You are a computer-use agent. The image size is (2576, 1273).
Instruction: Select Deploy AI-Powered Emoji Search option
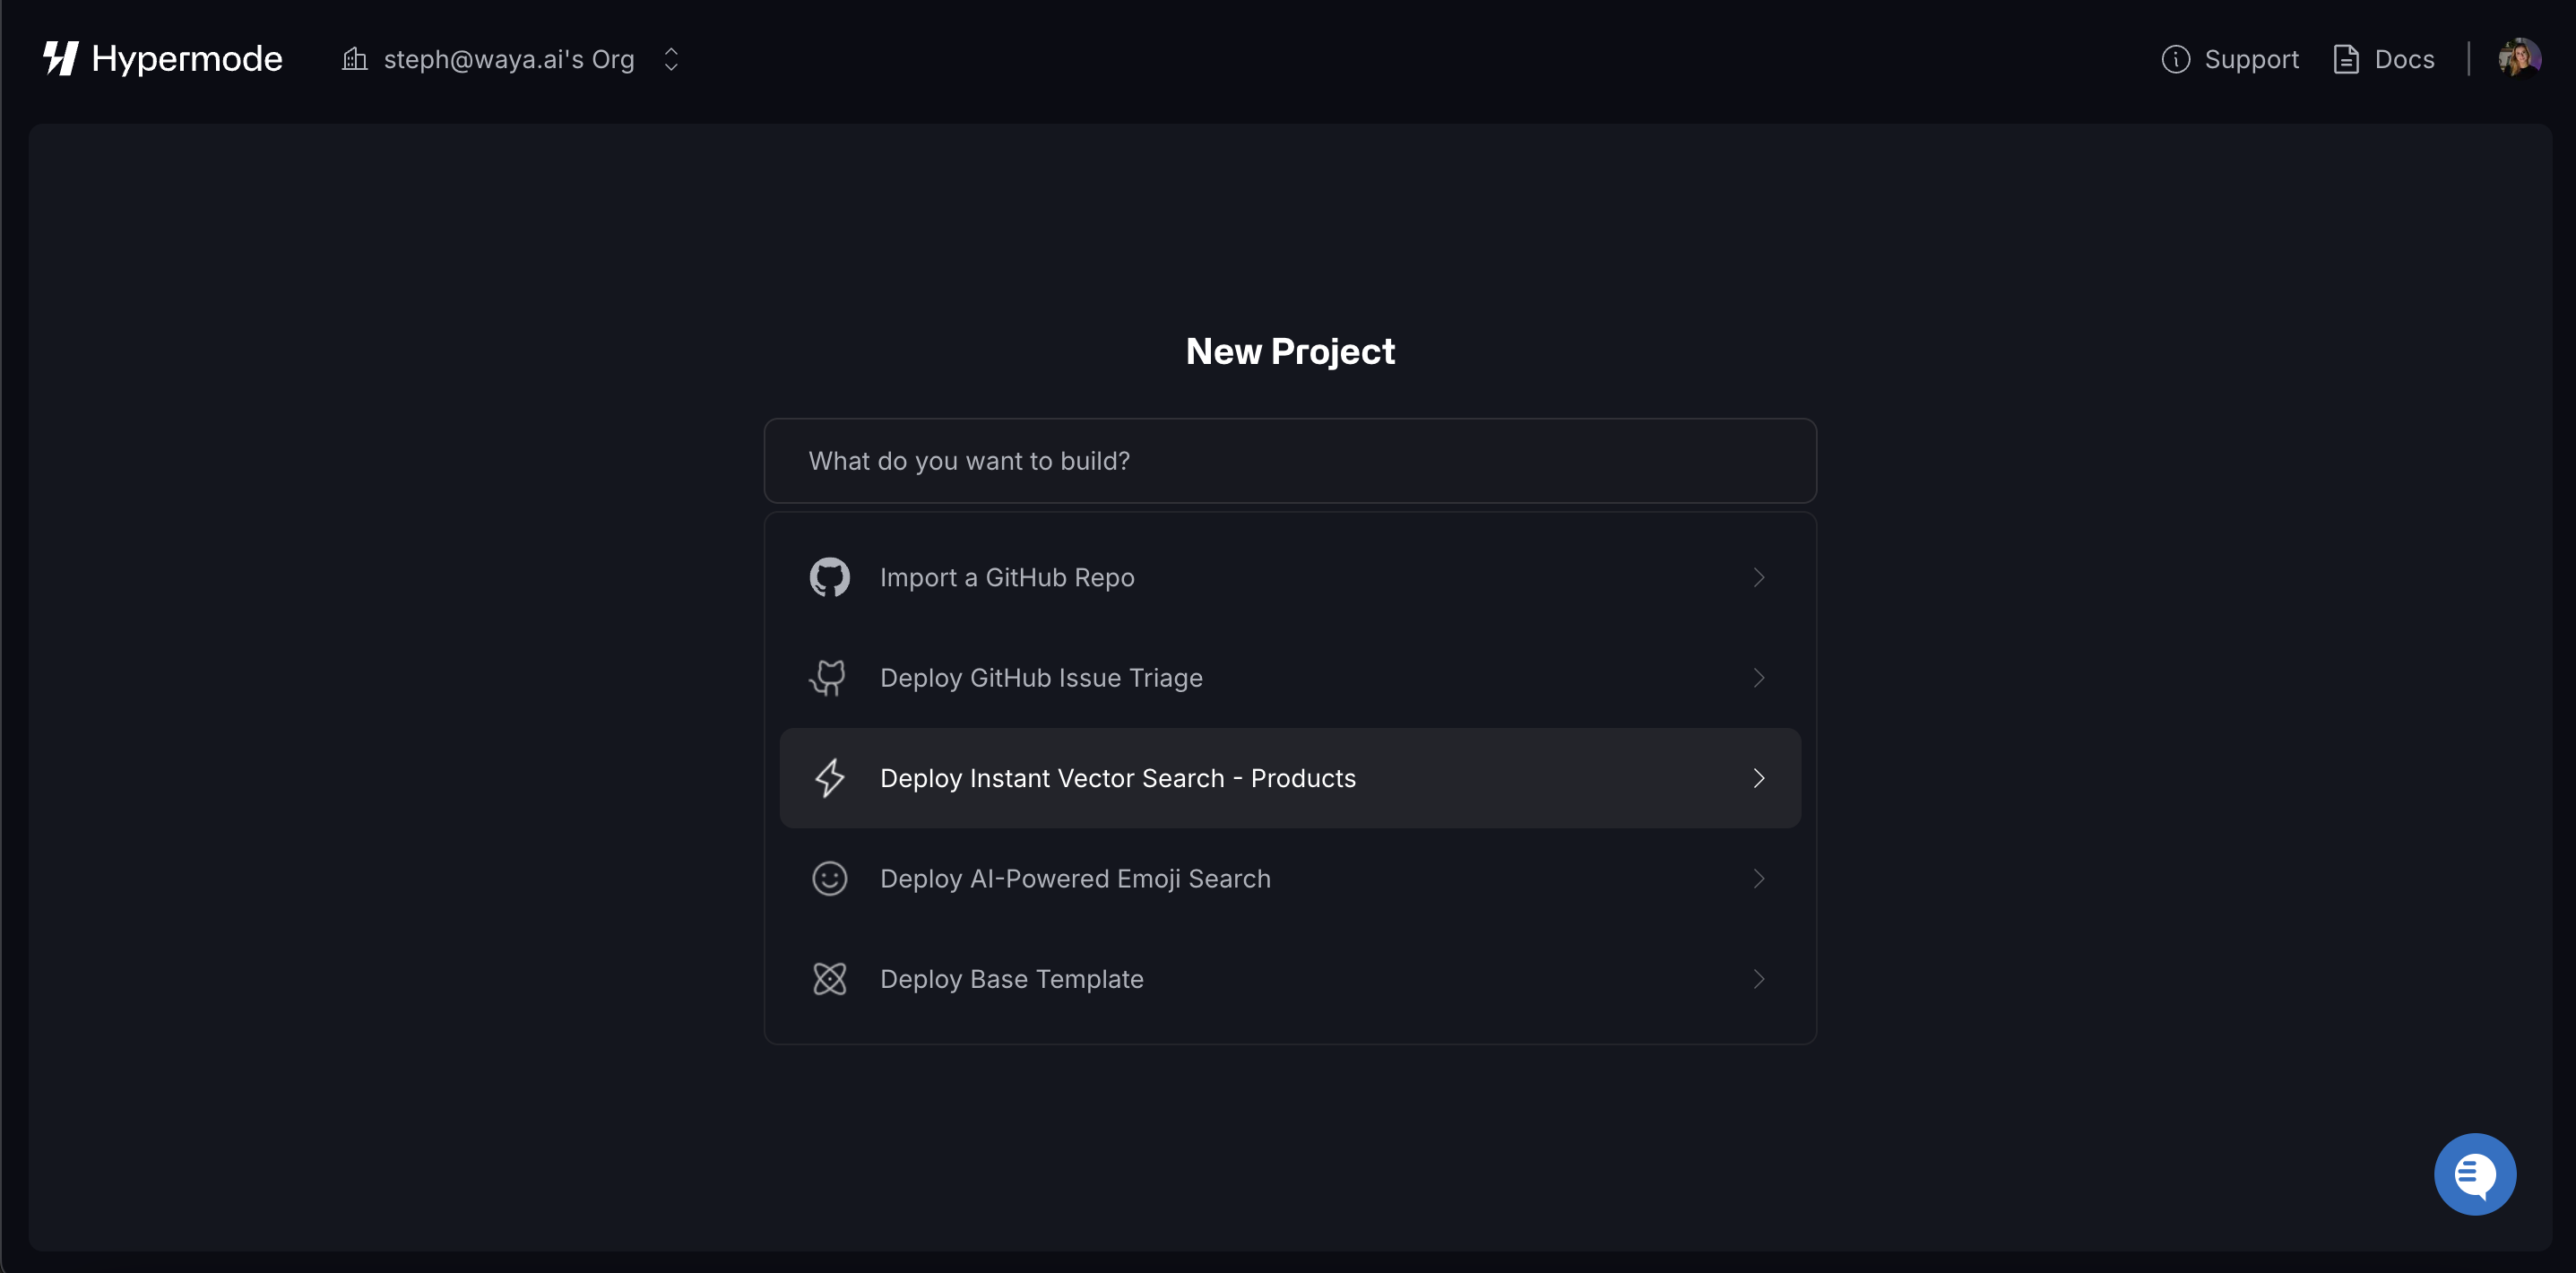tap(1290, 878)
